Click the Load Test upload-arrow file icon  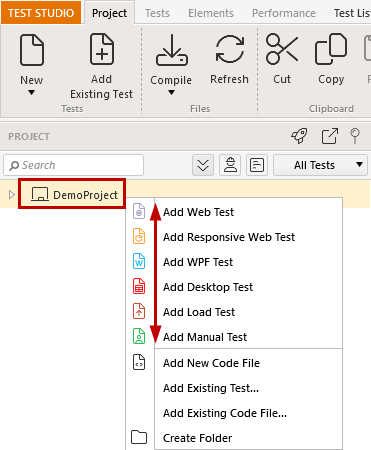(139, 311)
